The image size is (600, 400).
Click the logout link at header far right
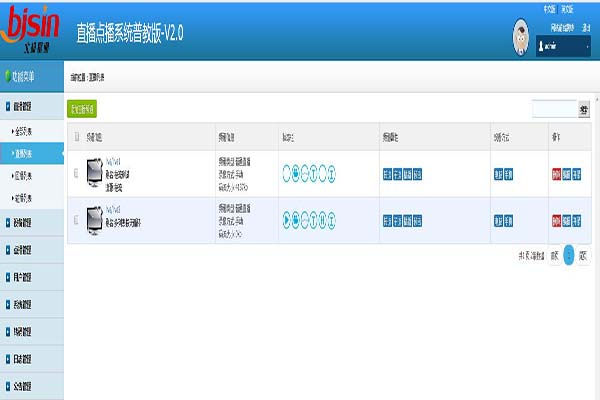coord(586,28)
